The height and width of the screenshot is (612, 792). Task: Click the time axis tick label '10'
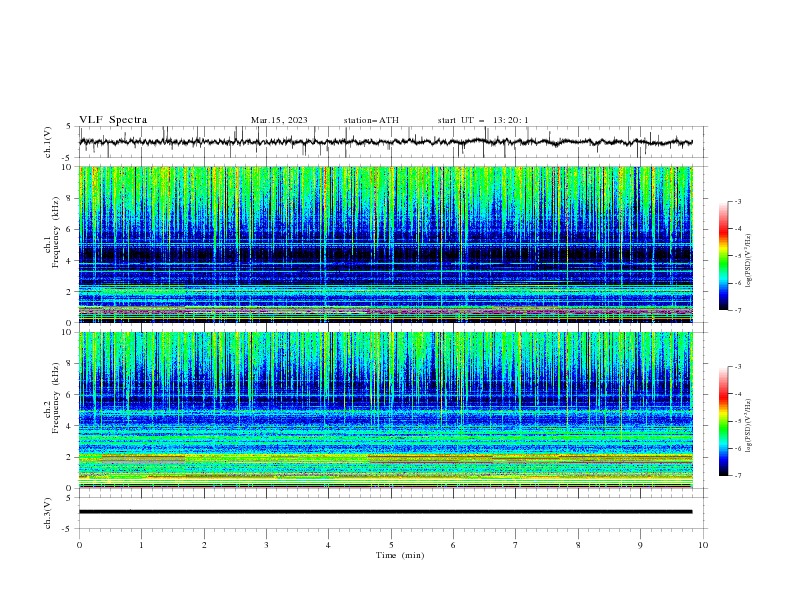(703, 545)
